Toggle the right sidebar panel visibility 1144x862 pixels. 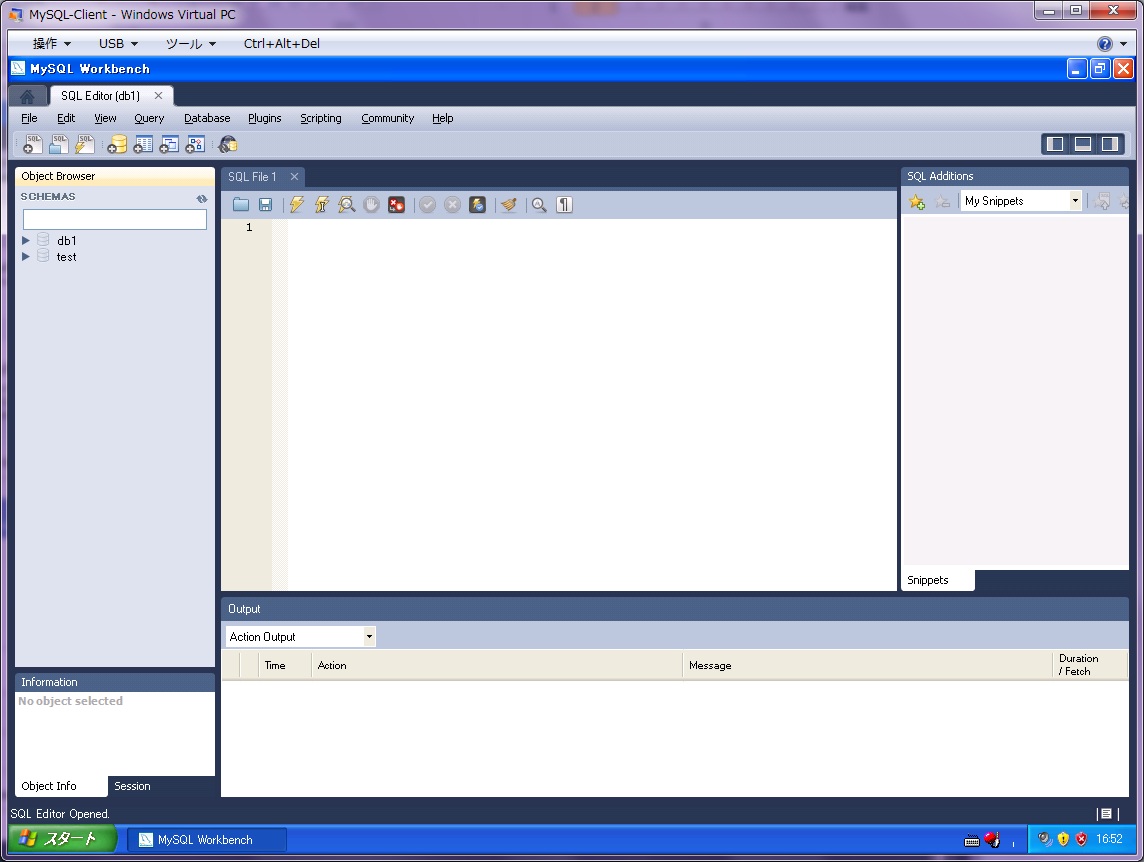[x=1110, y=144]
